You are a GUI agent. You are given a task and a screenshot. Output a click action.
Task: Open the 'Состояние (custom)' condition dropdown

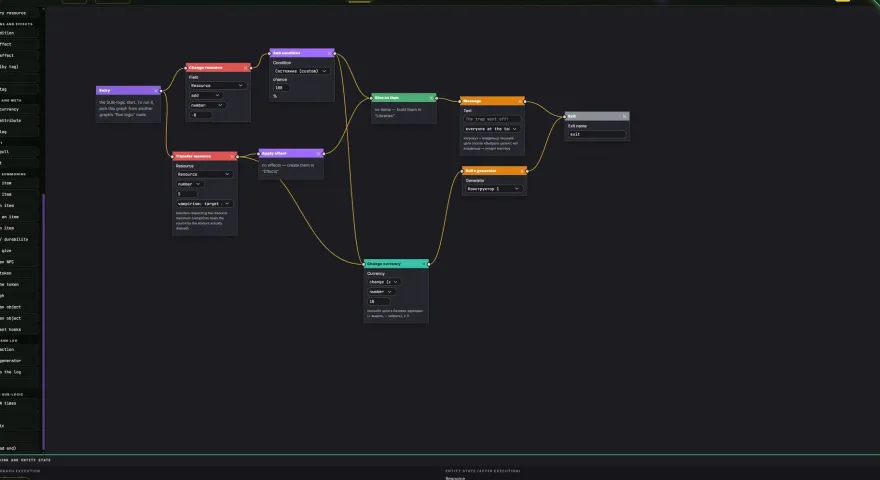tap(301, 71)
